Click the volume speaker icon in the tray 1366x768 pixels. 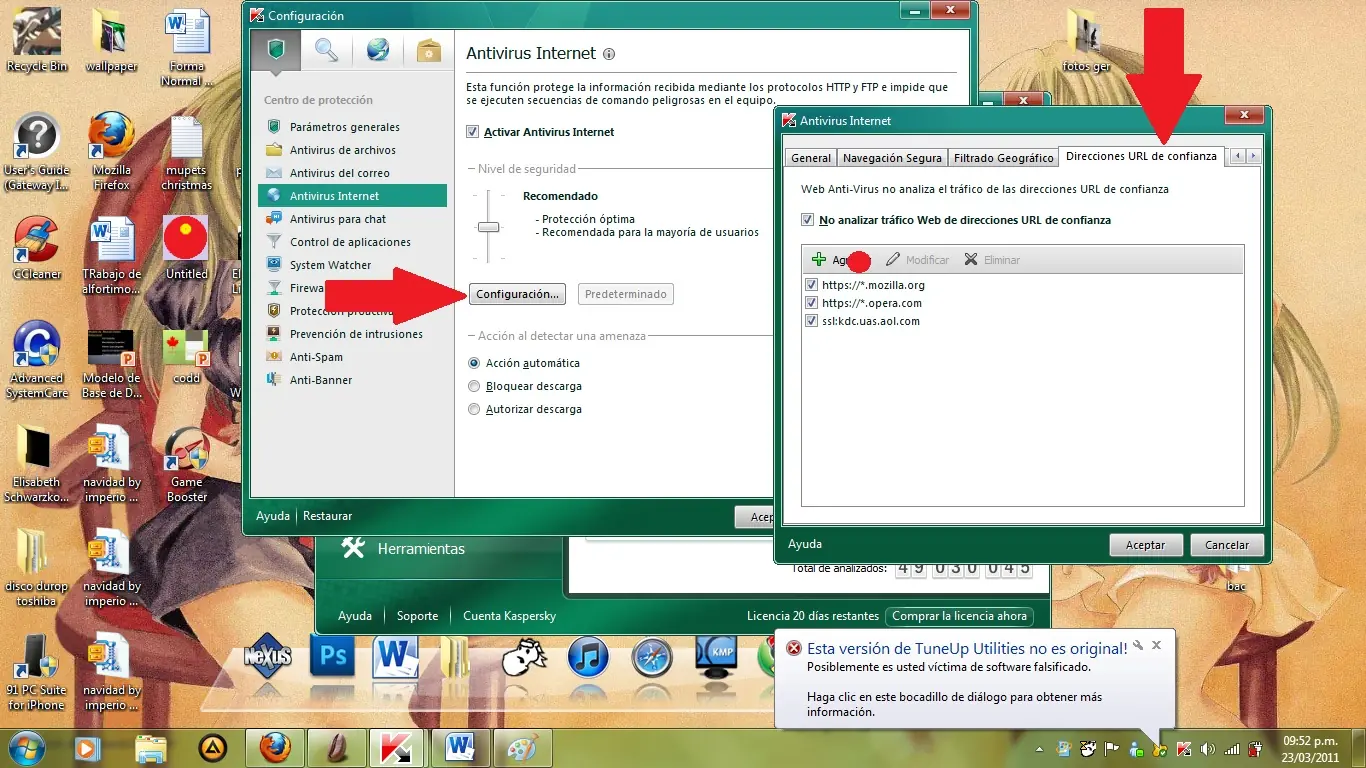(x=1208, y=748)
